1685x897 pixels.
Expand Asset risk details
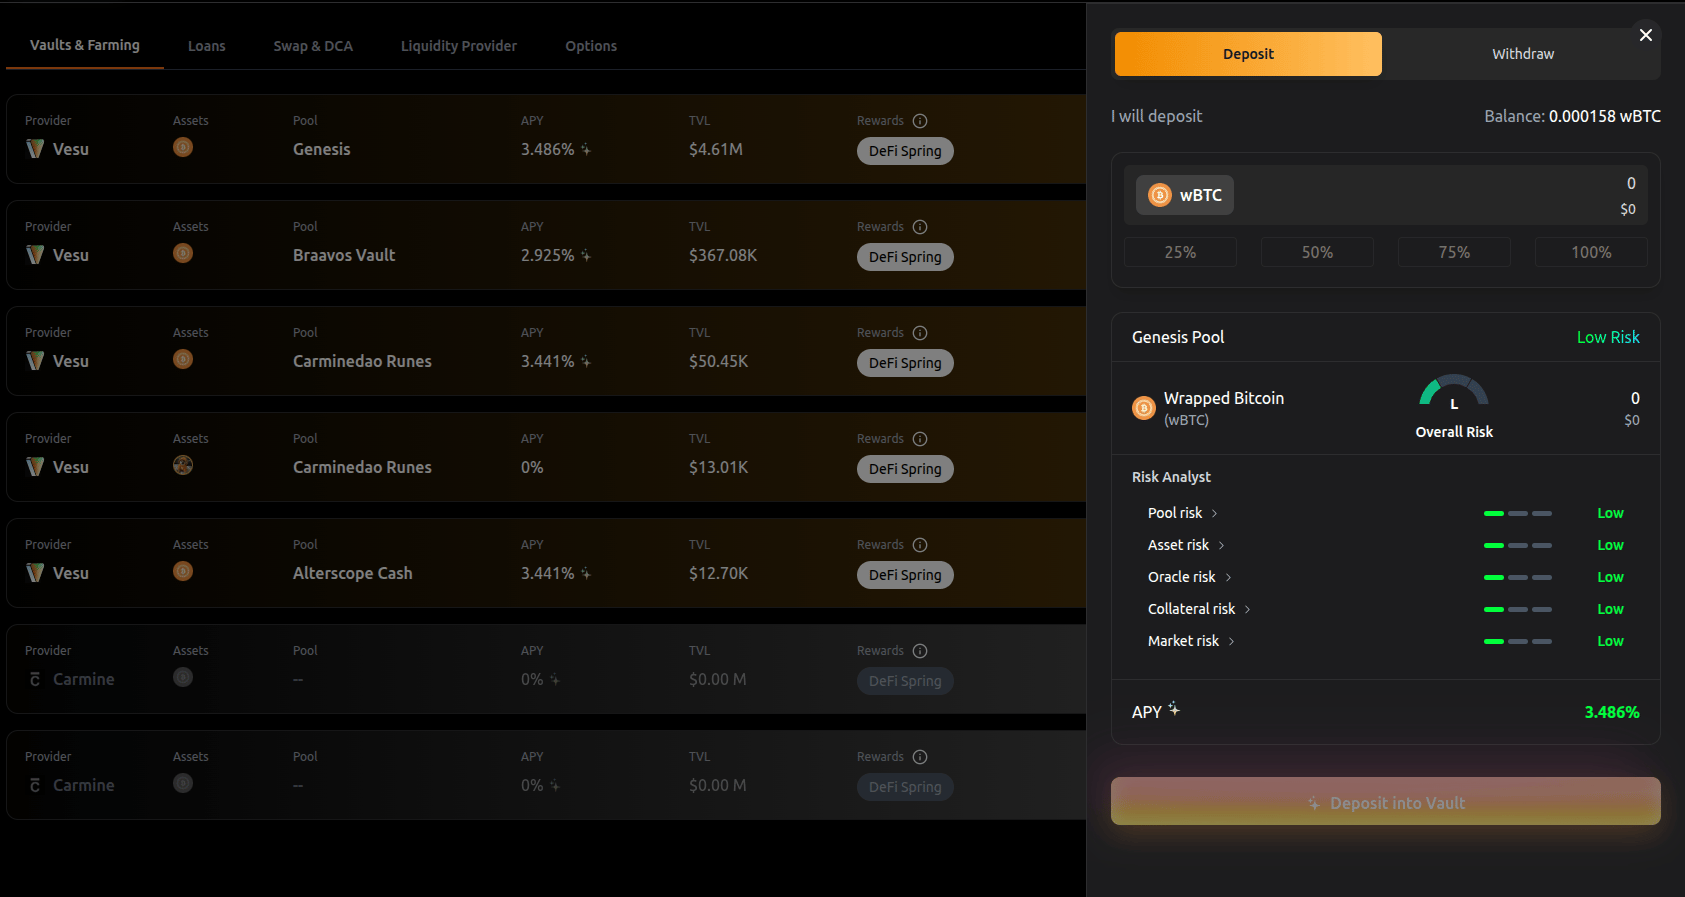1186,545
